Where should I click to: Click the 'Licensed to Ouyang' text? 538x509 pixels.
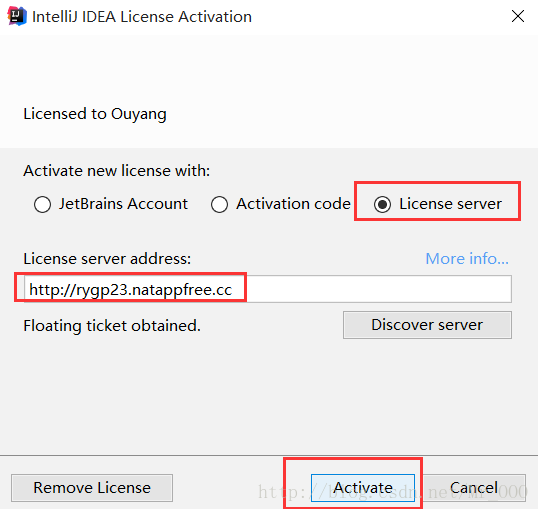[95, 114]
